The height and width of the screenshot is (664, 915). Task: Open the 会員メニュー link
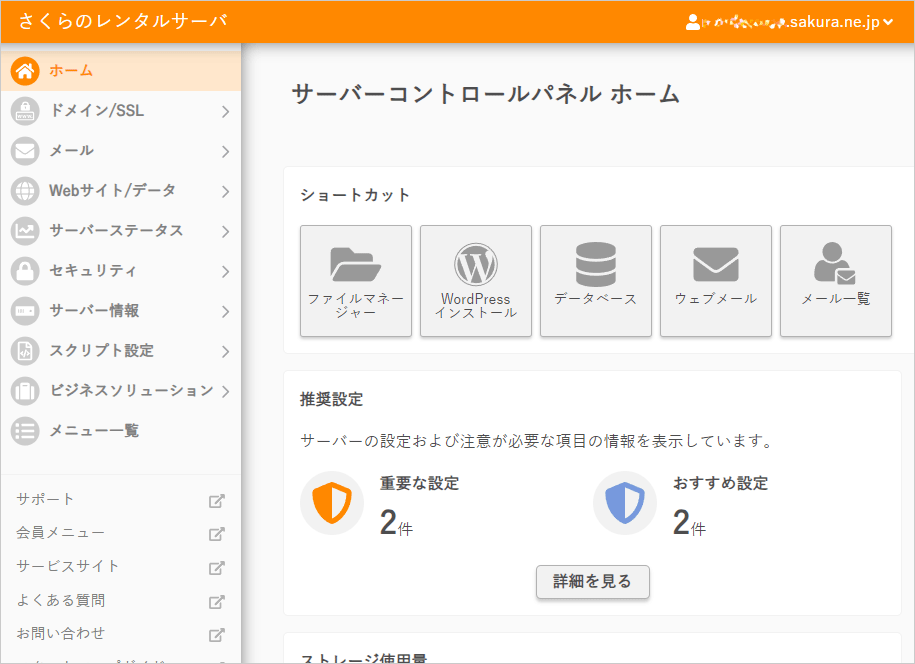click(60, 533)
